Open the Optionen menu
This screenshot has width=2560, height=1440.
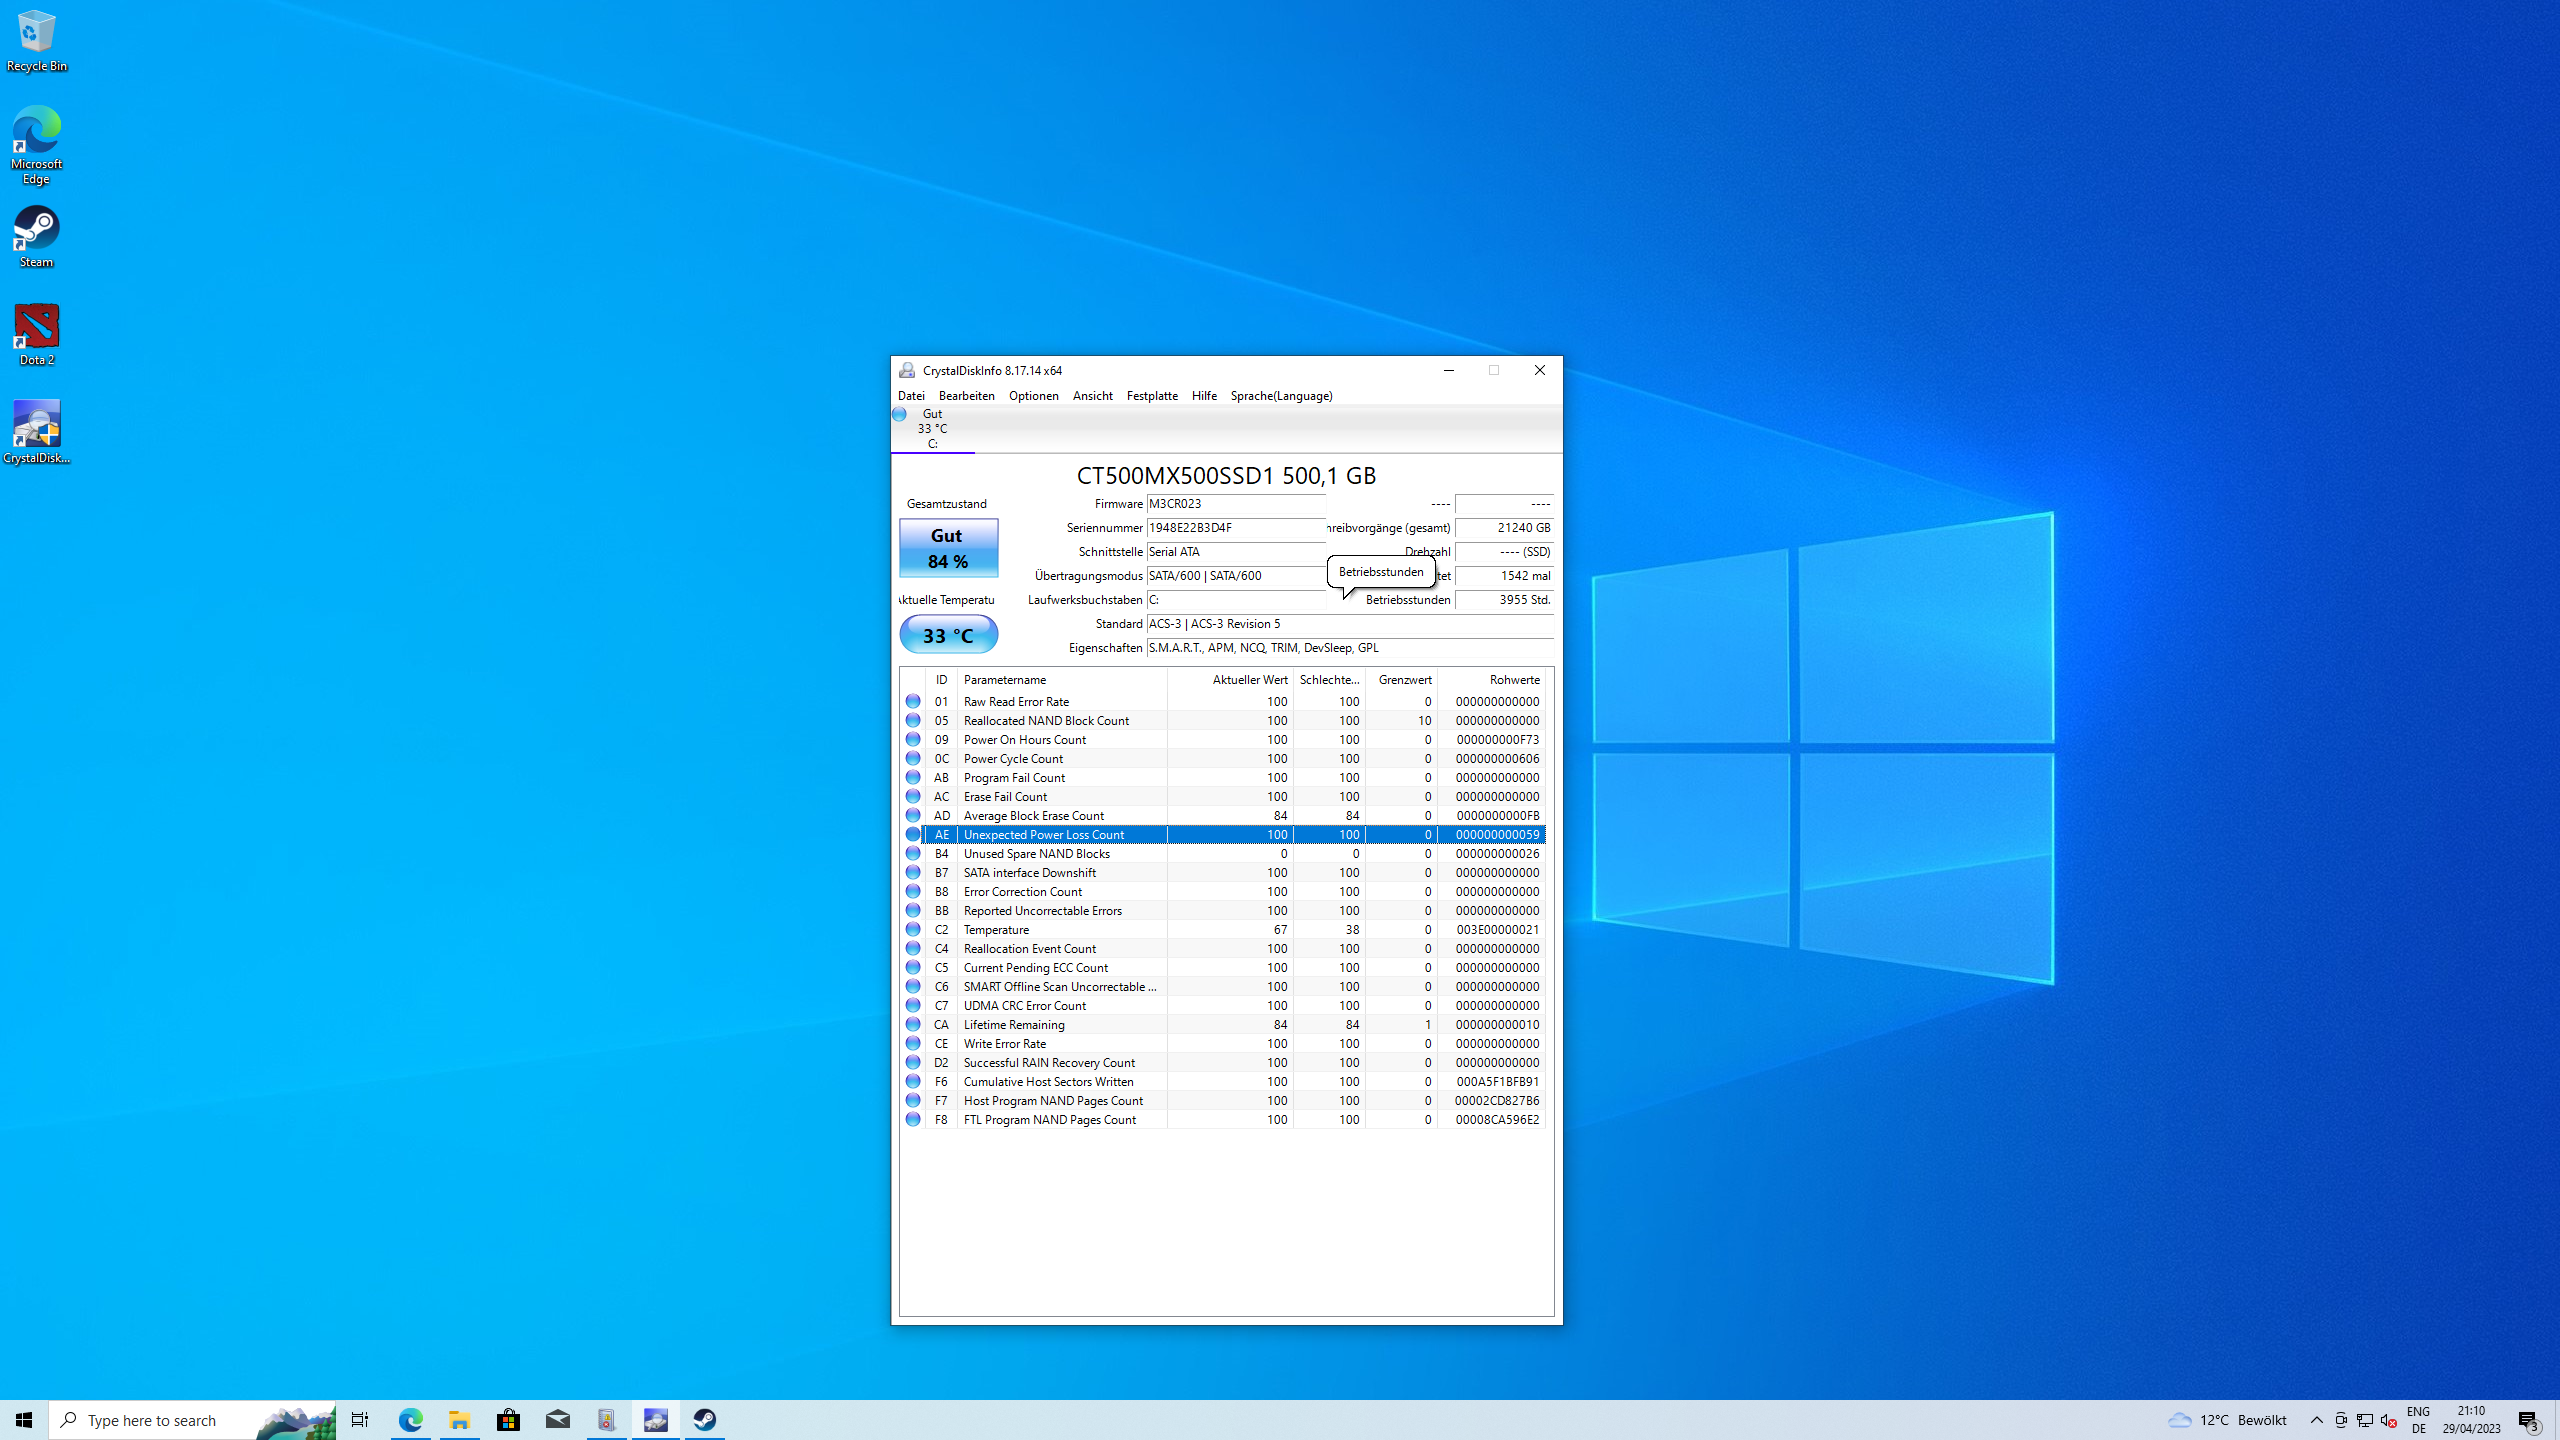1033,396
